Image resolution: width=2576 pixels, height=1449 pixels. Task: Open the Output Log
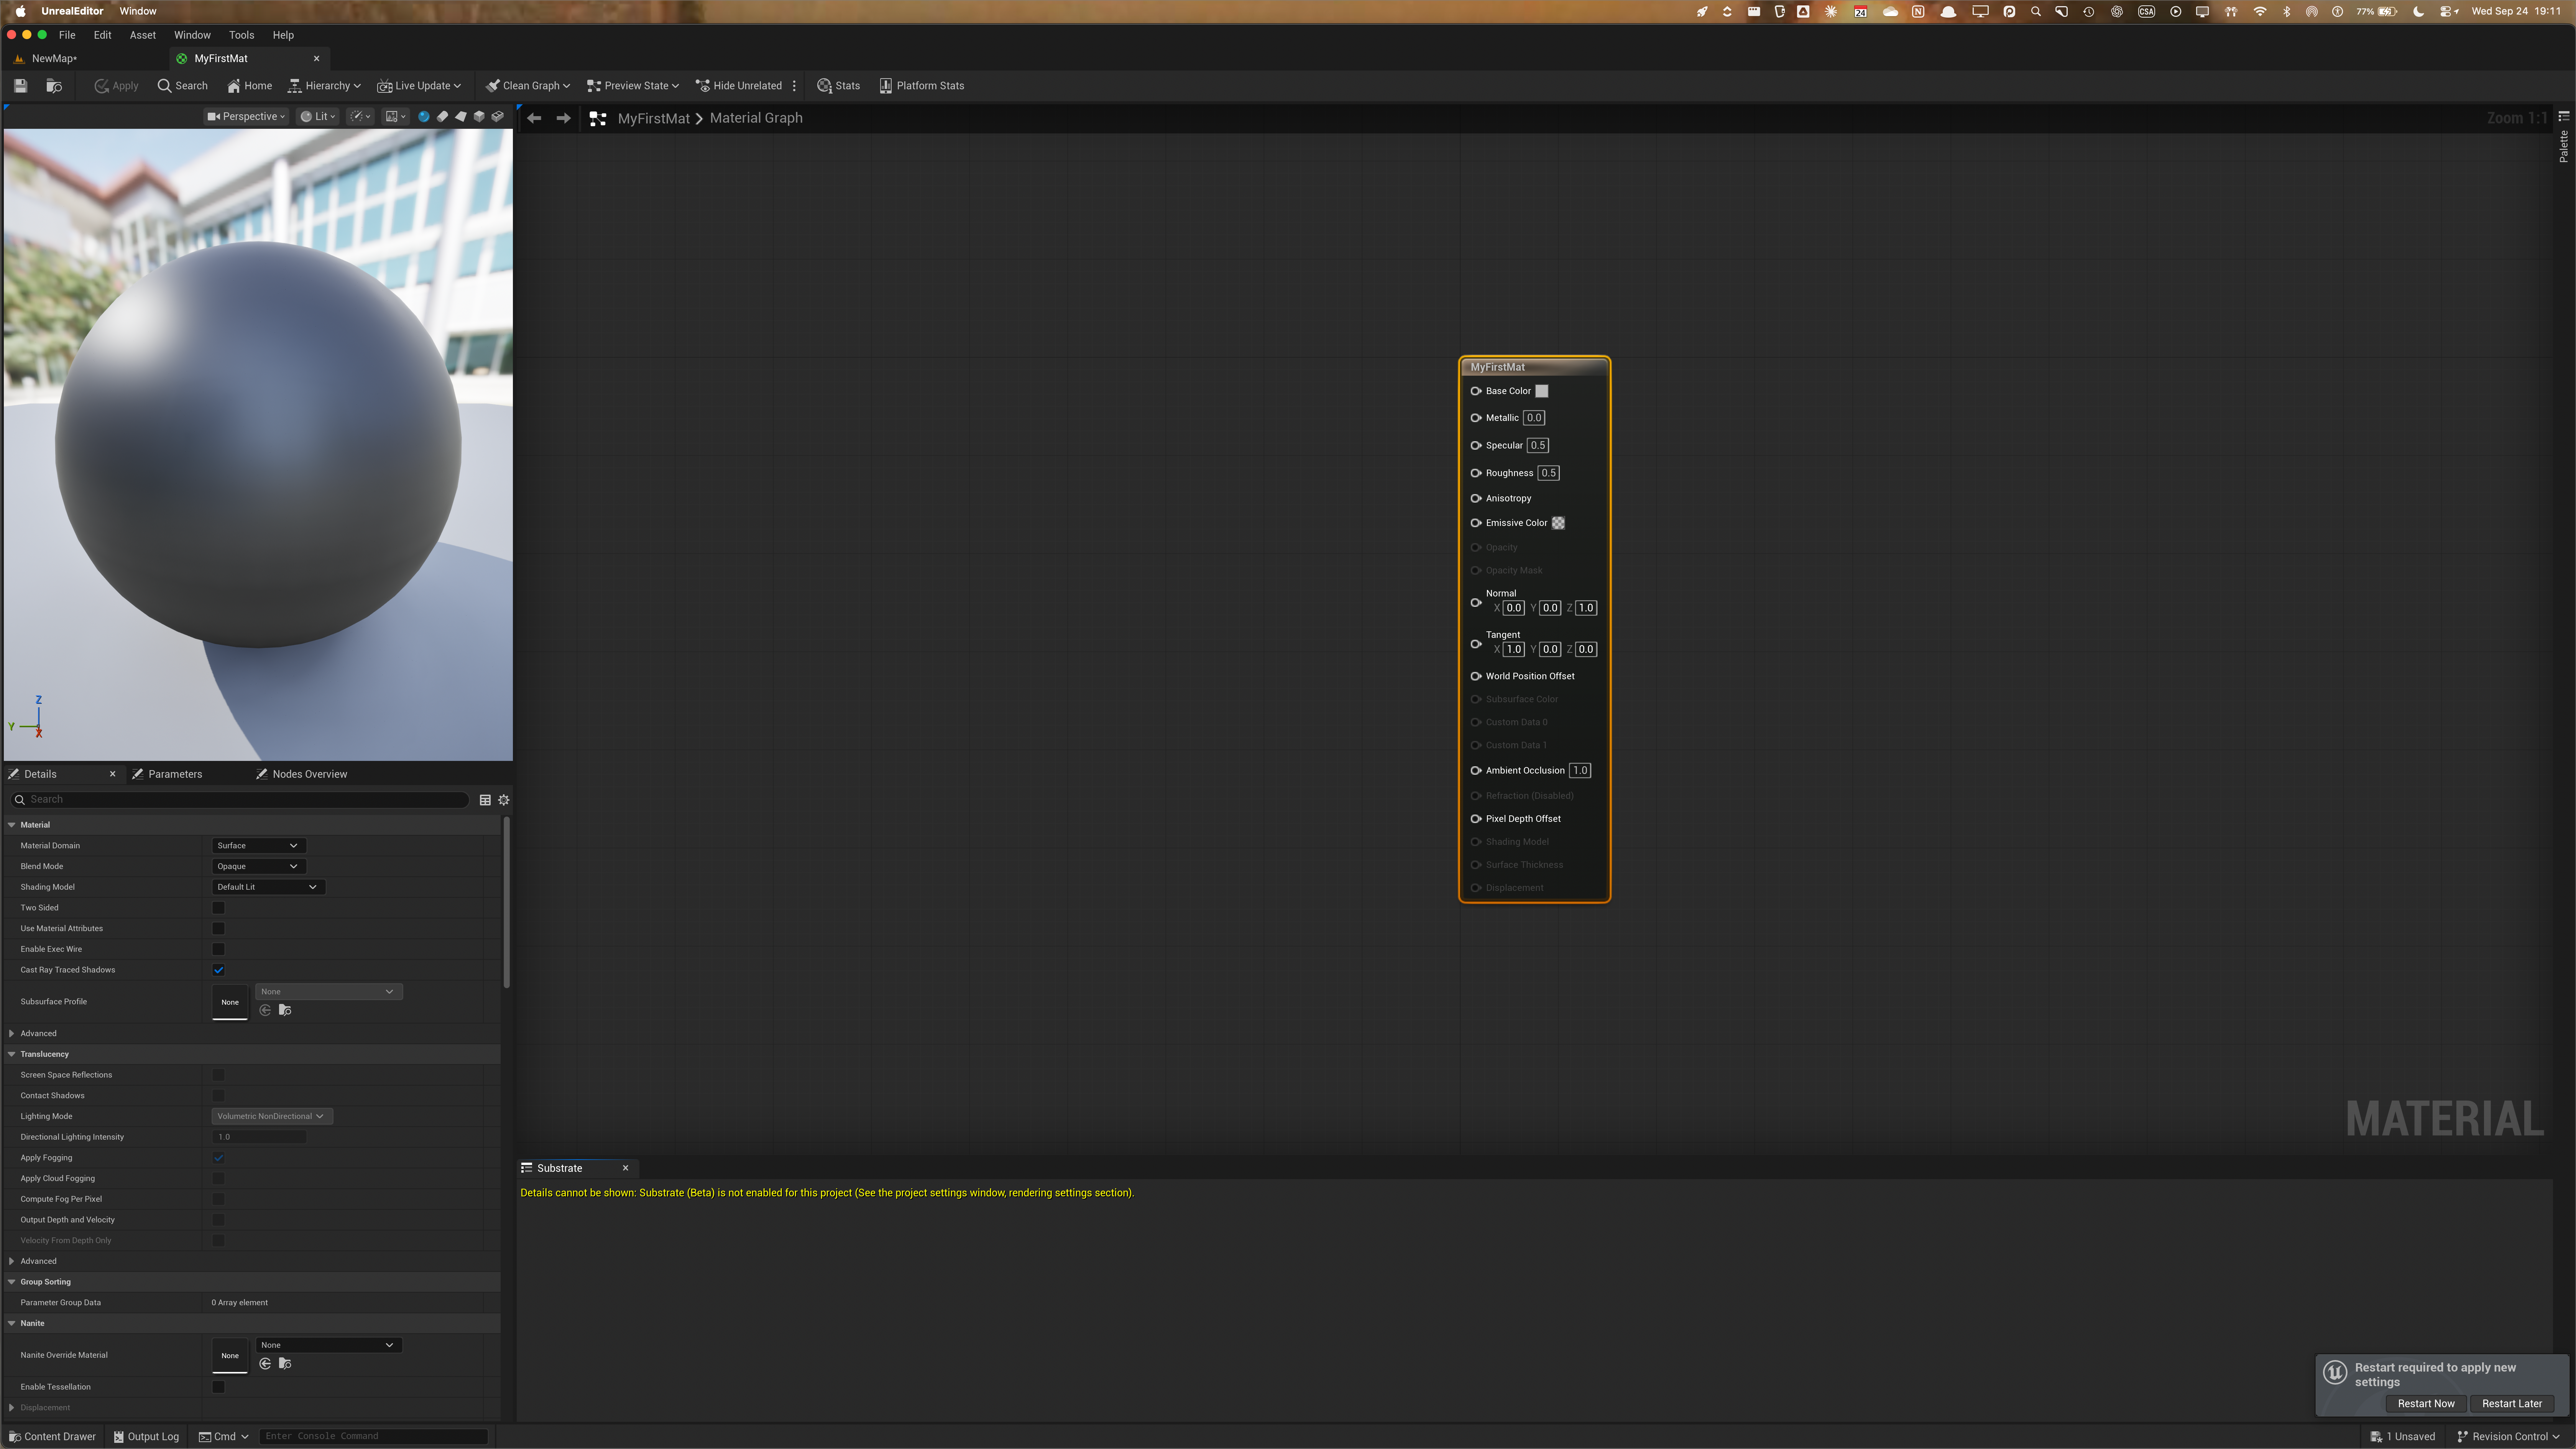click(x=146, y=1437)
